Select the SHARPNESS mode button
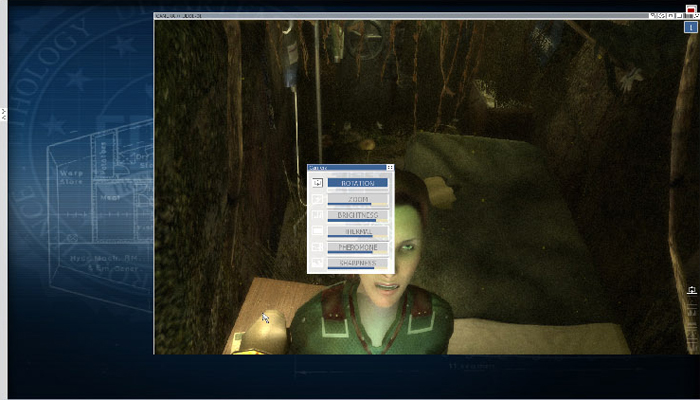Image resolution: width=700 pixels, height=400 pixels. tap(358, 263)
